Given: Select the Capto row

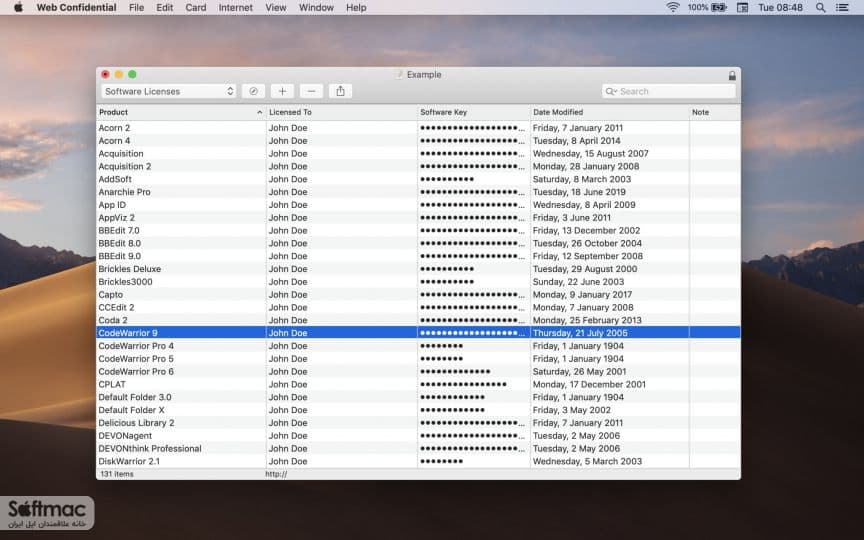Looking at the screenshot, I should (x=418, y=294).
